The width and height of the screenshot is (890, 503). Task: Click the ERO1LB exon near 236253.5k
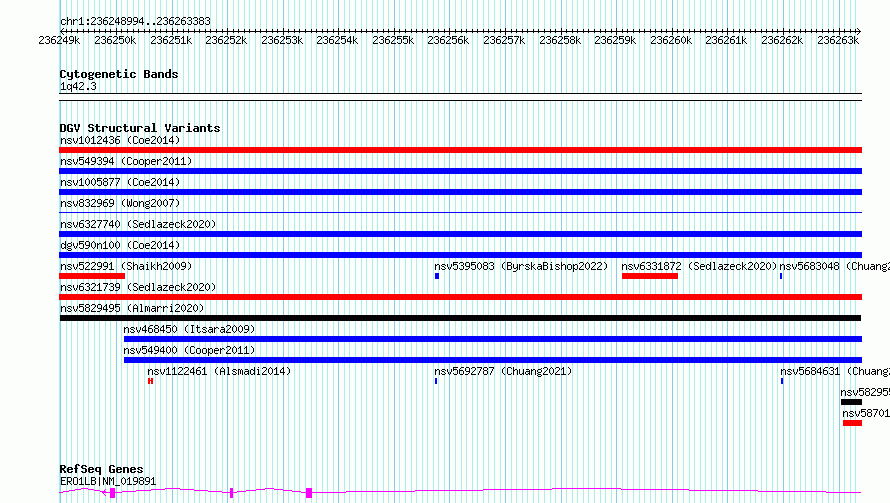pos(309,493)
